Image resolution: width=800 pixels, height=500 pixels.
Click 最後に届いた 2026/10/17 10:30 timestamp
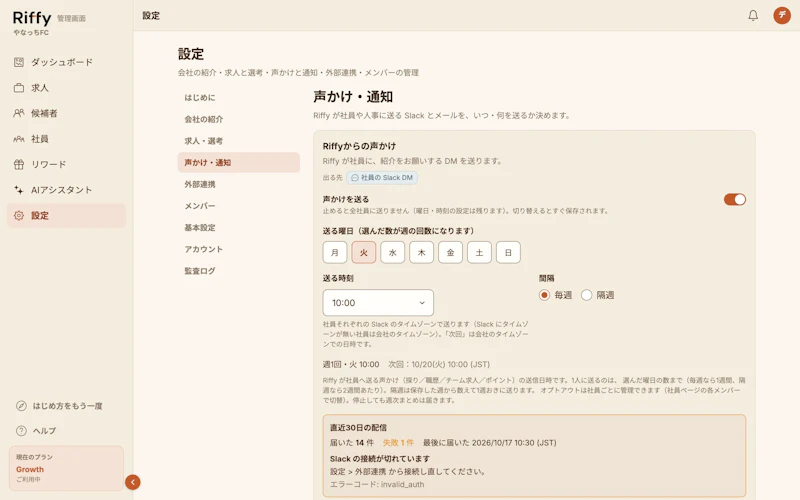click(x=489, y=443)
